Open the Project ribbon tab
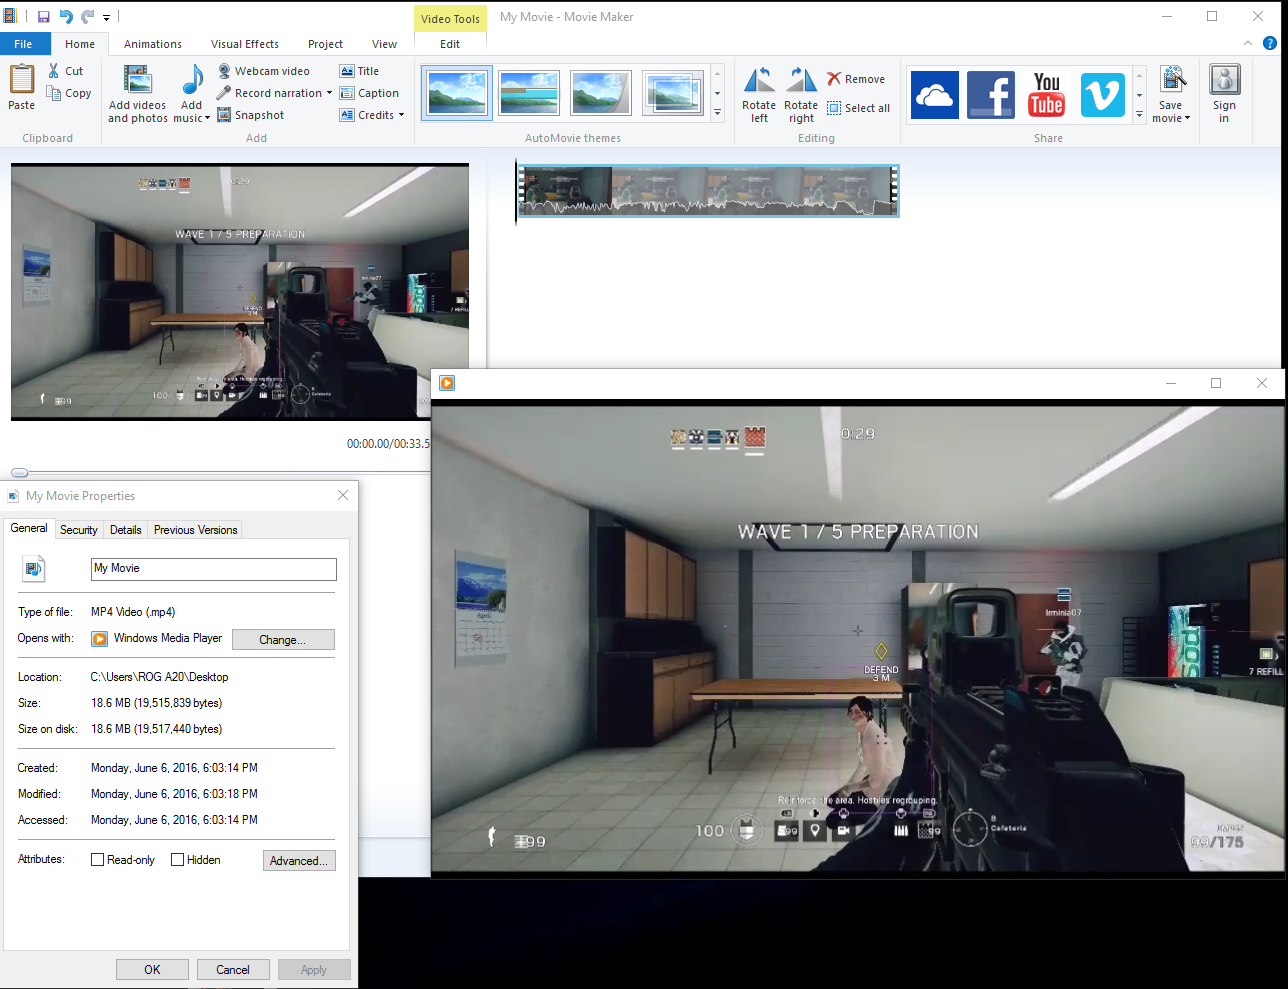 (x=325, y=44)
